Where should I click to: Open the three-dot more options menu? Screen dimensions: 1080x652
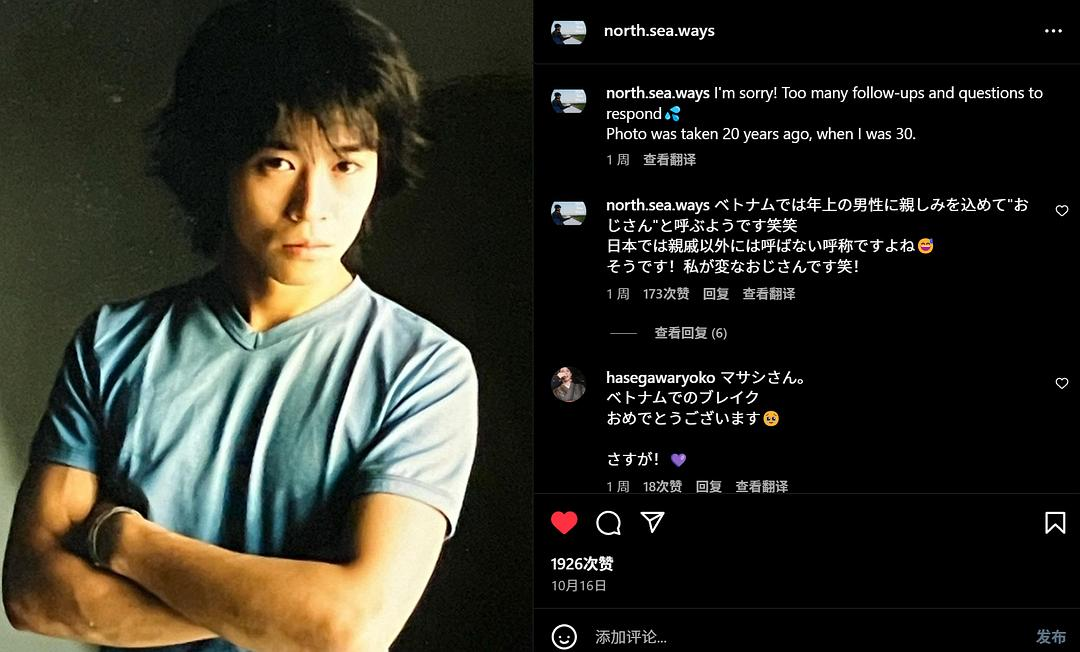tap(1052, 31)
